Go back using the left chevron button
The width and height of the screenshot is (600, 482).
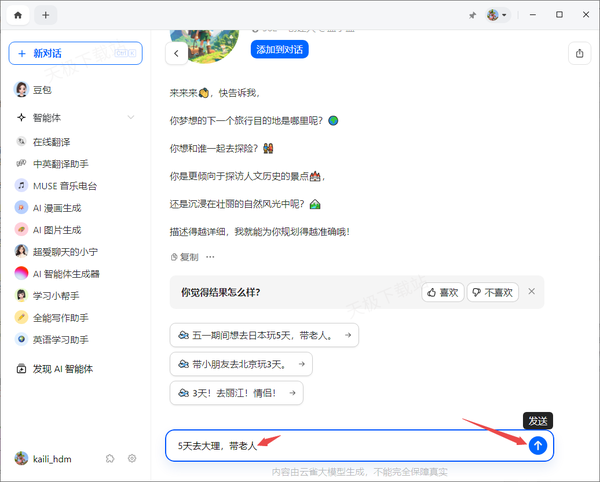pyautogui.click(x=177, y=53)
